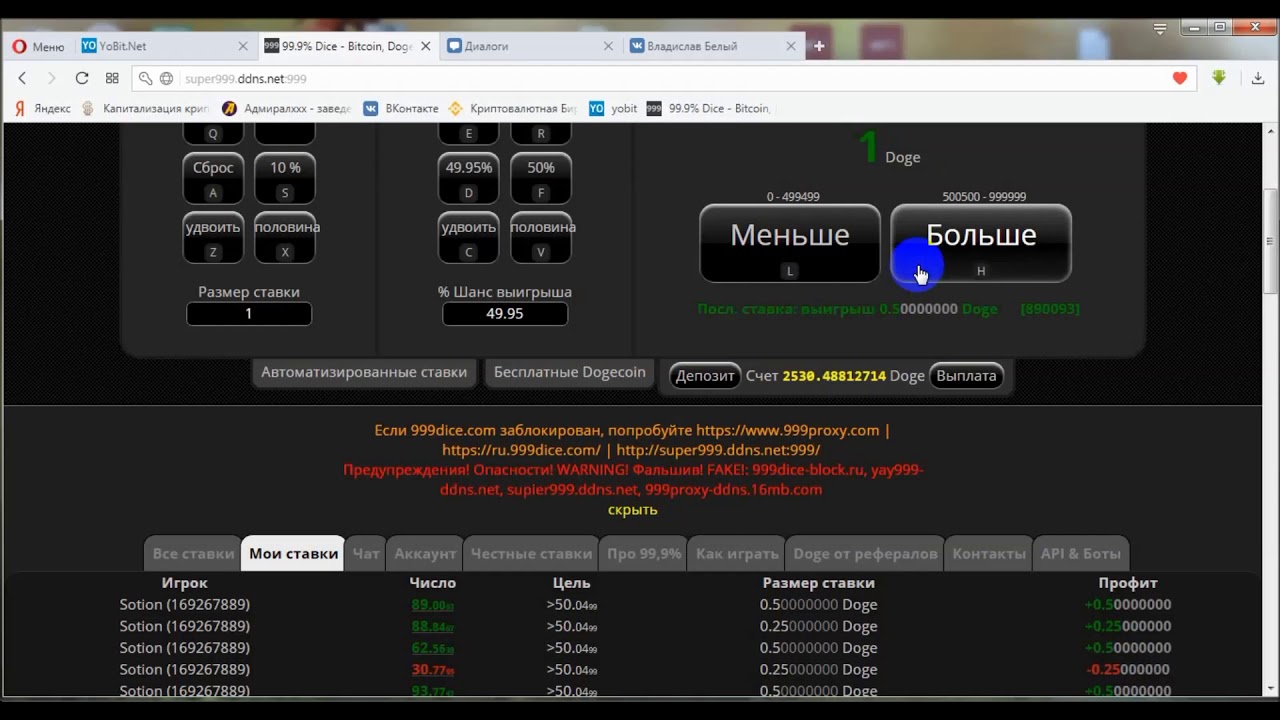Click the Депозит button
Image resolution: width=1280 pixels, height=720 pixels.
(x=705, y=376)
